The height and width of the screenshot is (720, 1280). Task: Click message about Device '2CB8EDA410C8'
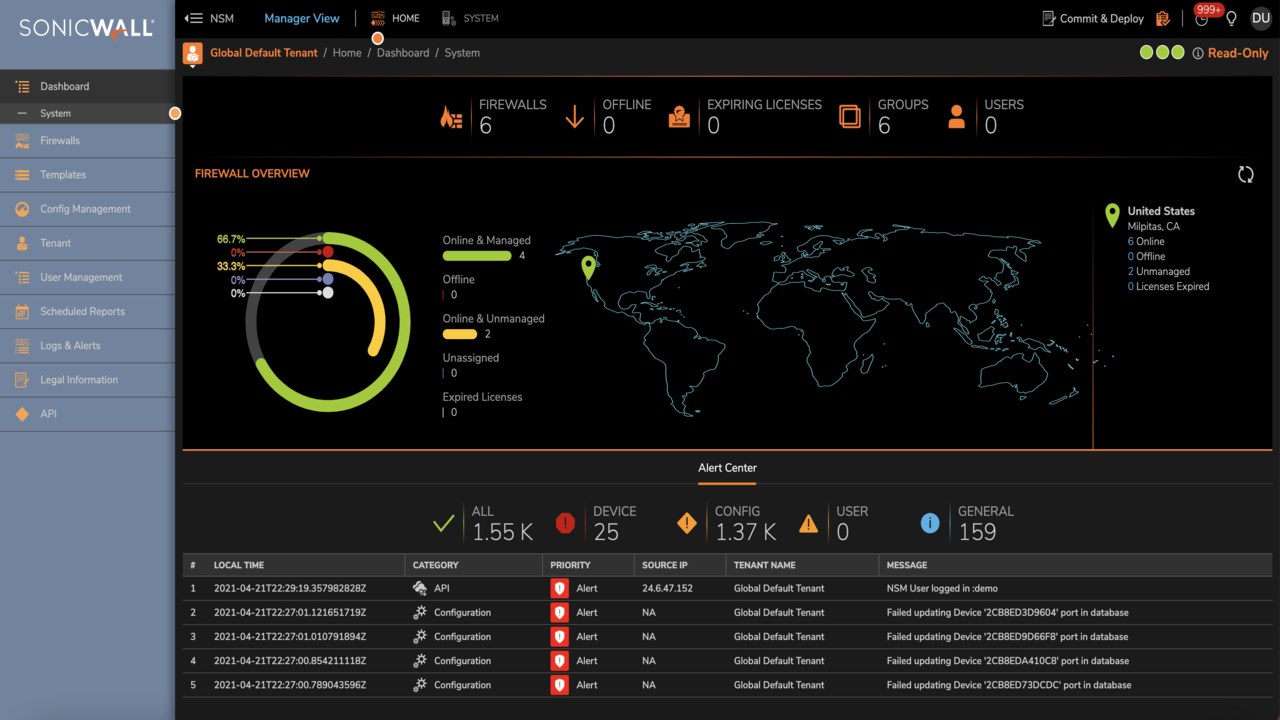point(1008,661)
